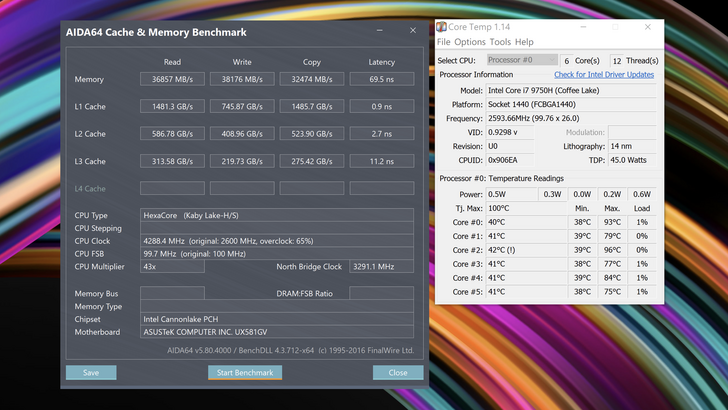Click the L3 Cache Latency result box
This screenshot has height=410, width=728.
[x=381, y=161]
